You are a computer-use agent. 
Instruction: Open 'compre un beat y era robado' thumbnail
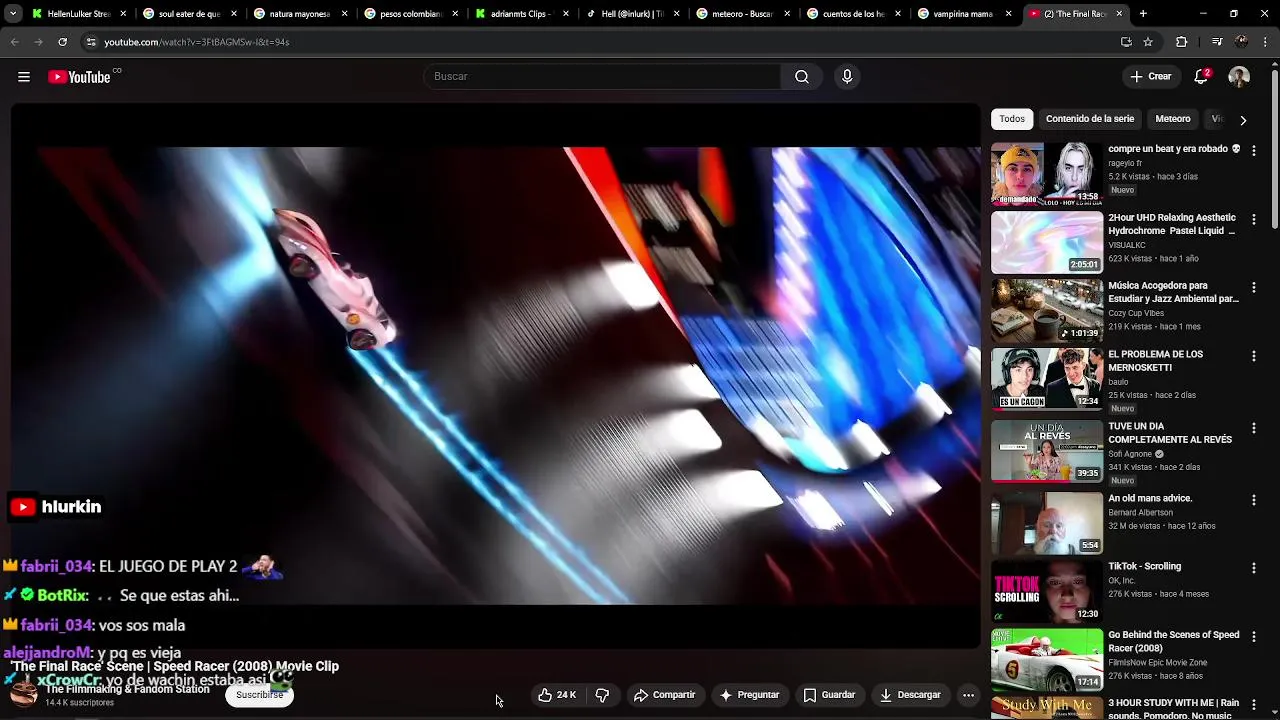tap(1047, 174)
